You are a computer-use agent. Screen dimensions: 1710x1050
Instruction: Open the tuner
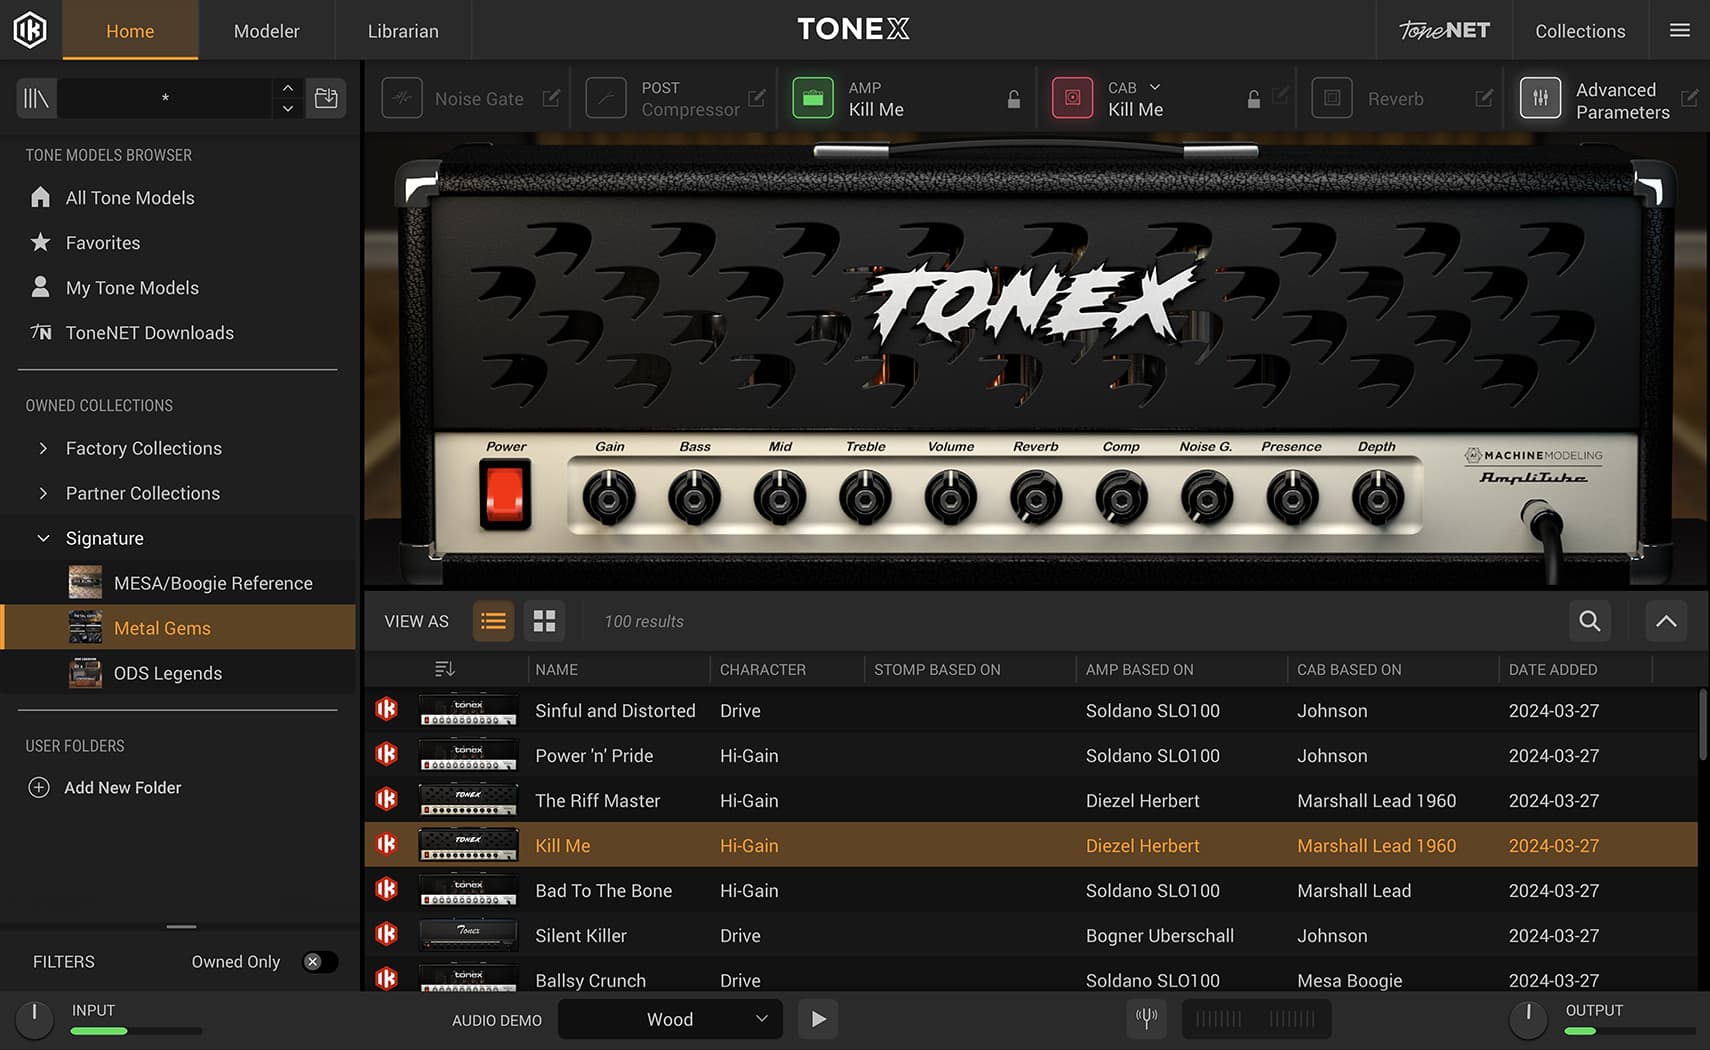tap(1146, 1018)
